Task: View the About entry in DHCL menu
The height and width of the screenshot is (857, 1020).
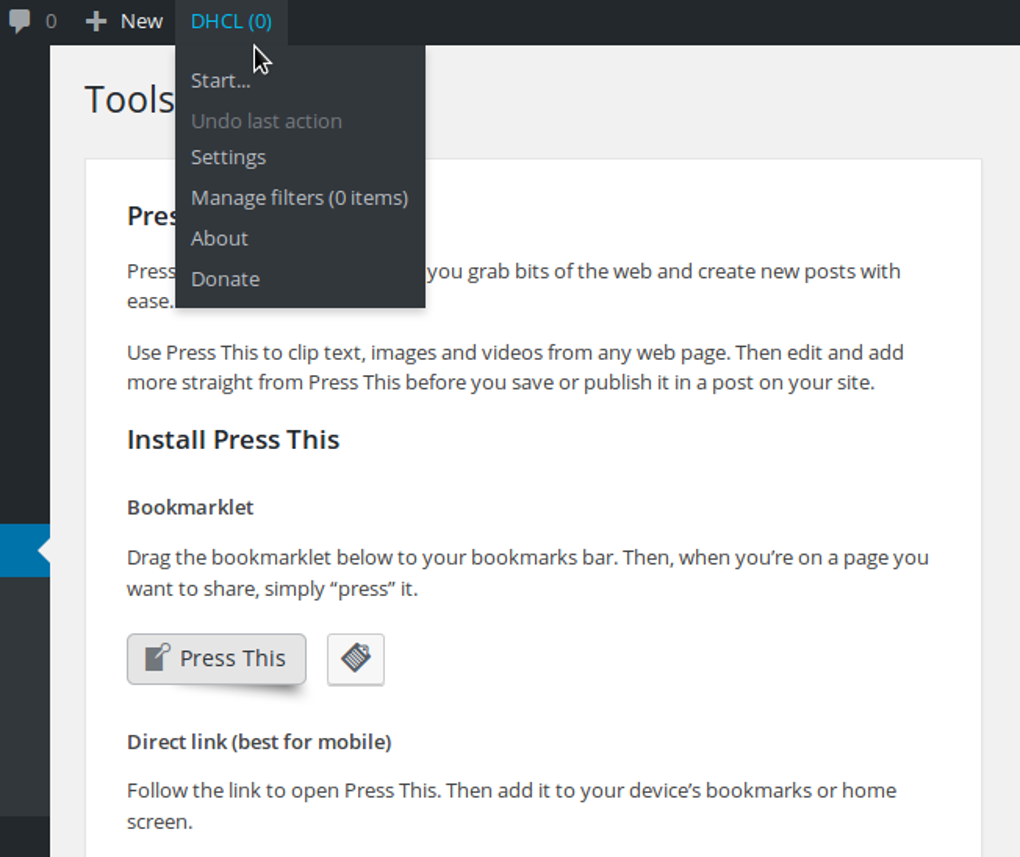Action: (x=218, y=238)
